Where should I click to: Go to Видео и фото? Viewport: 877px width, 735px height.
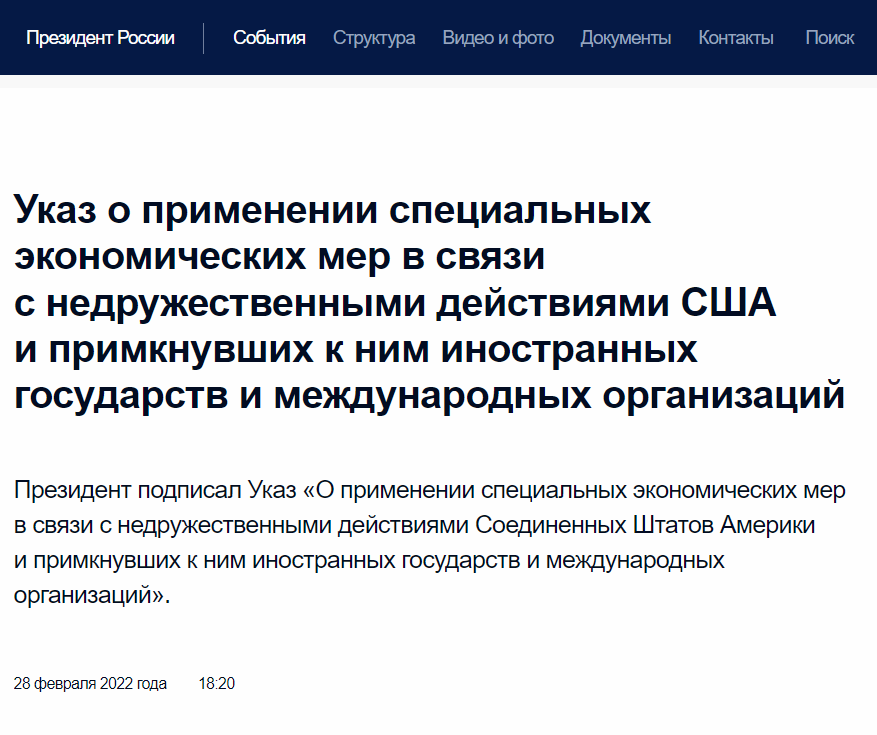coord(498,38)
